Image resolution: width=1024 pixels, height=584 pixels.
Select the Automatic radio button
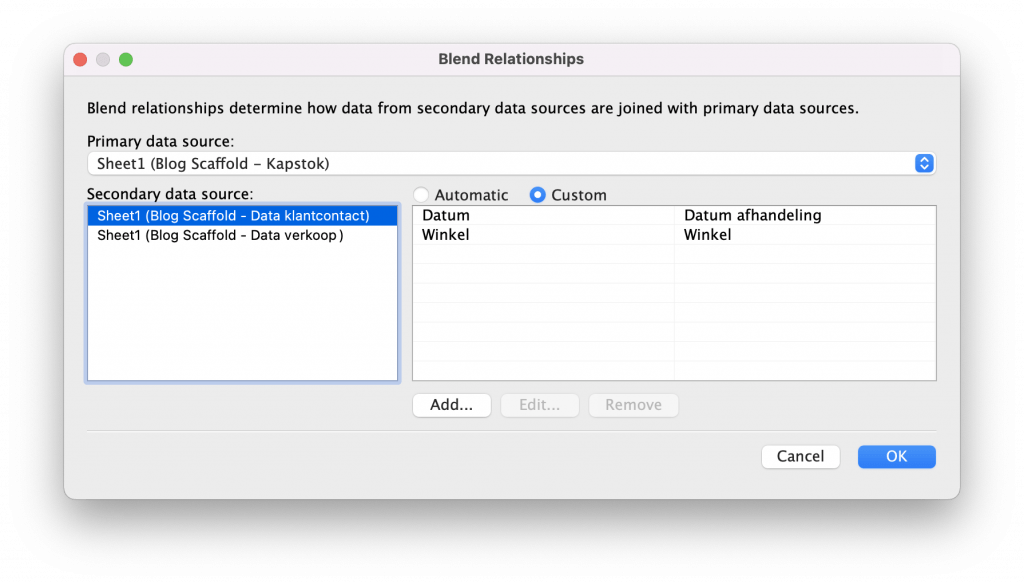point(422,195)
